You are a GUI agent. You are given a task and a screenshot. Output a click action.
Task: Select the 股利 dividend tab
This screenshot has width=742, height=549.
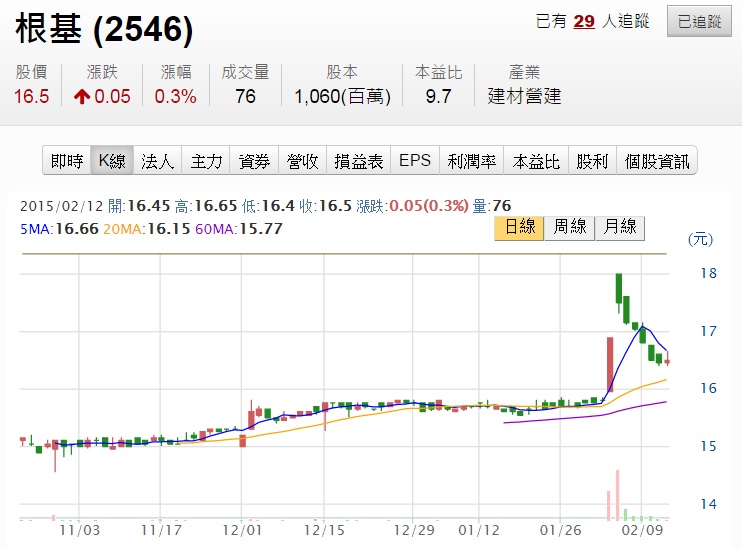click(x=592, y=161)
